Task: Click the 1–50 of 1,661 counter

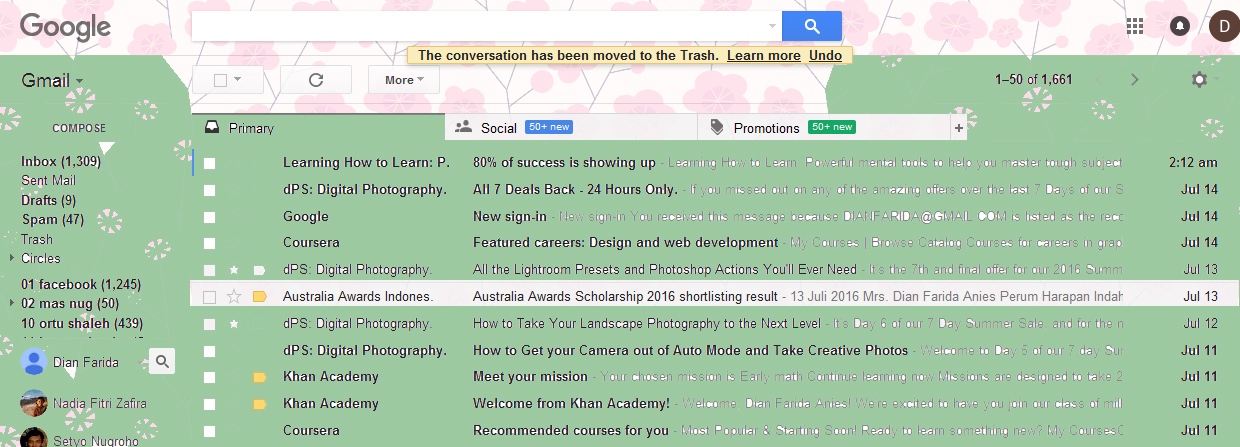Action: (1034, 80)
